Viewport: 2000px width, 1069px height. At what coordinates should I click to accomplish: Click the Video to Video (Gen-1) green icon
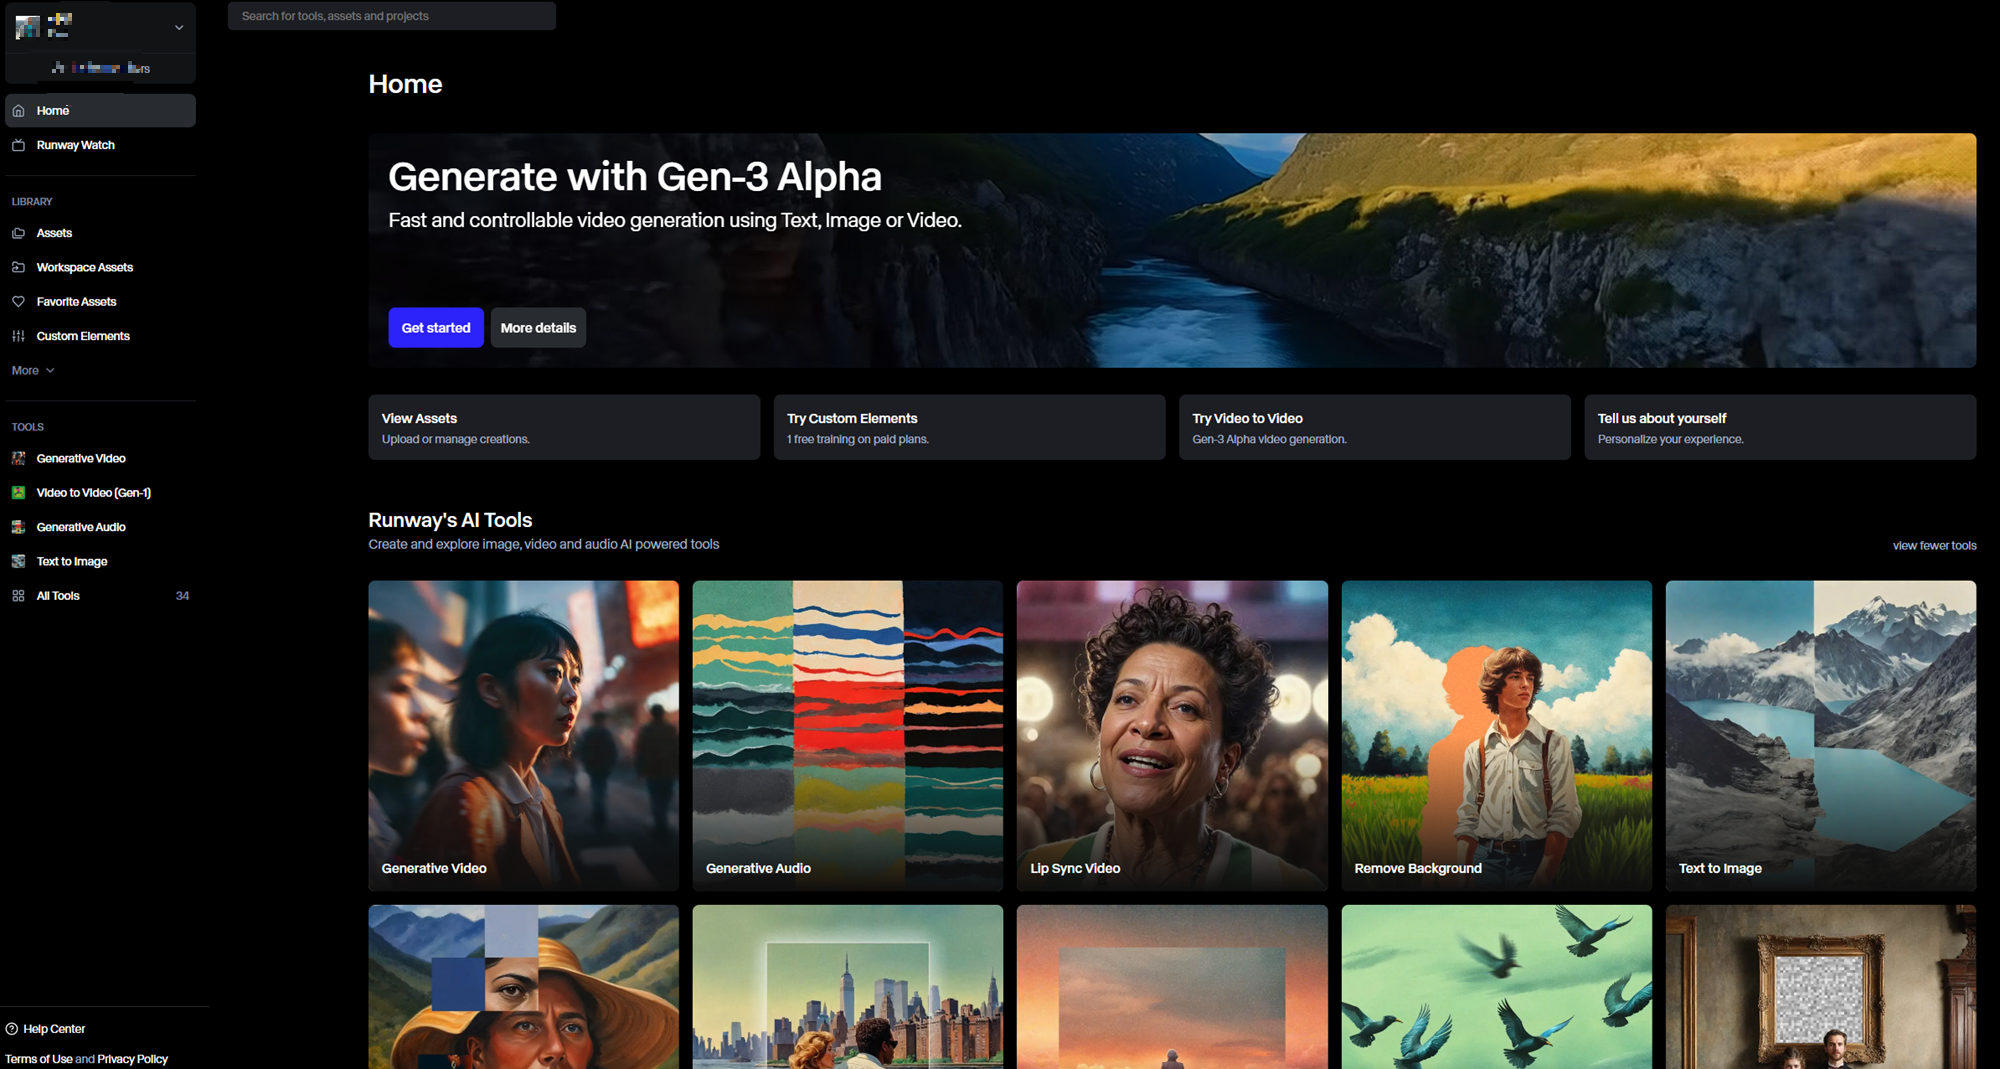click(18, 492)
